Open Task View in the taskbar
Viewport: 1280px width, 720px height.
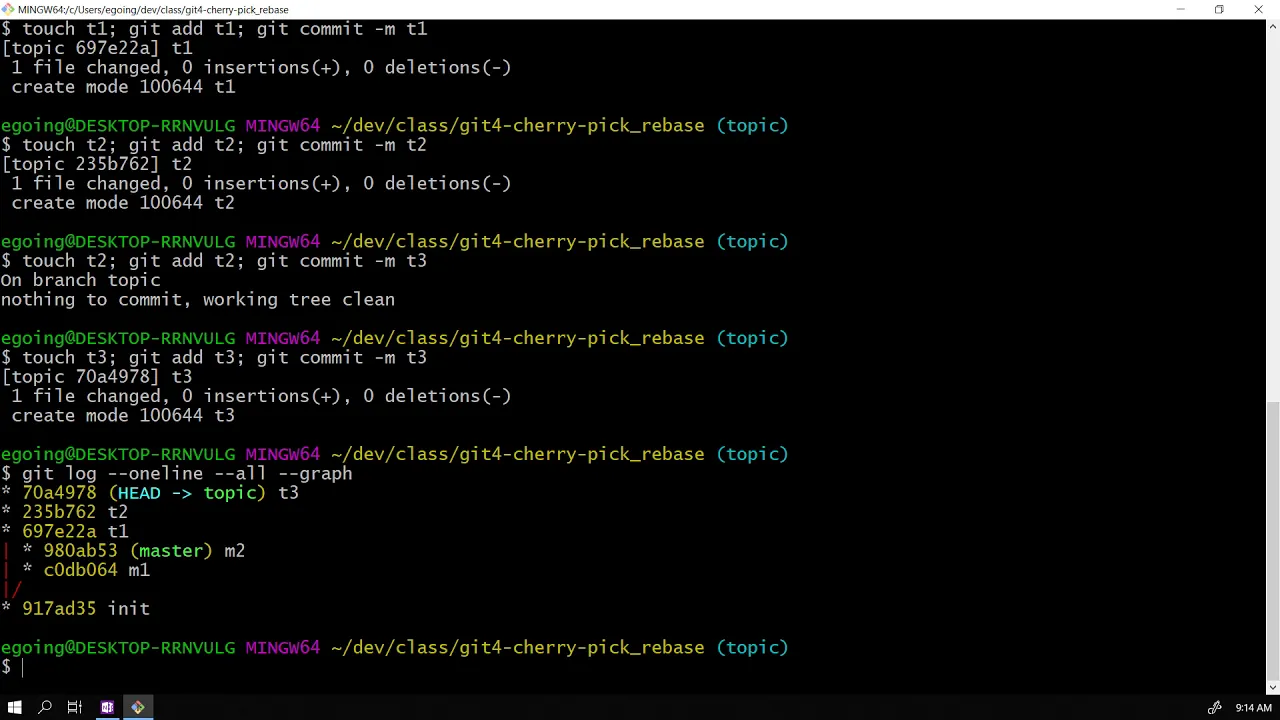[74, 707]
